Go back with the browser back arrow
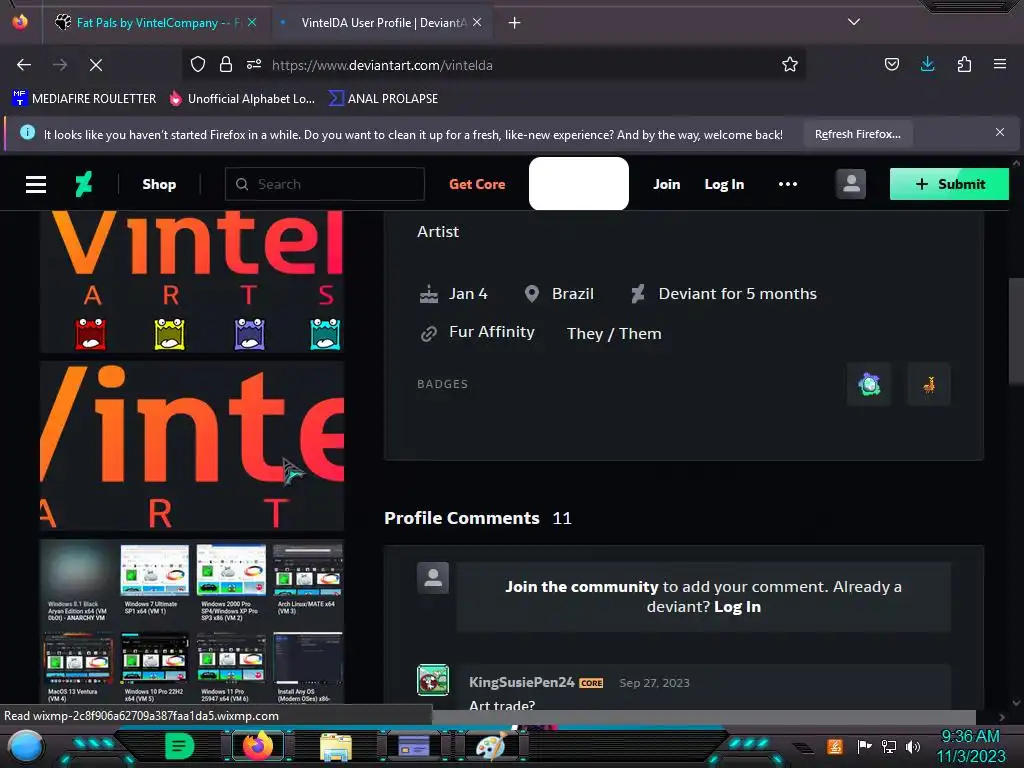This screenshot has height=768, width=1024. (24, 65)
